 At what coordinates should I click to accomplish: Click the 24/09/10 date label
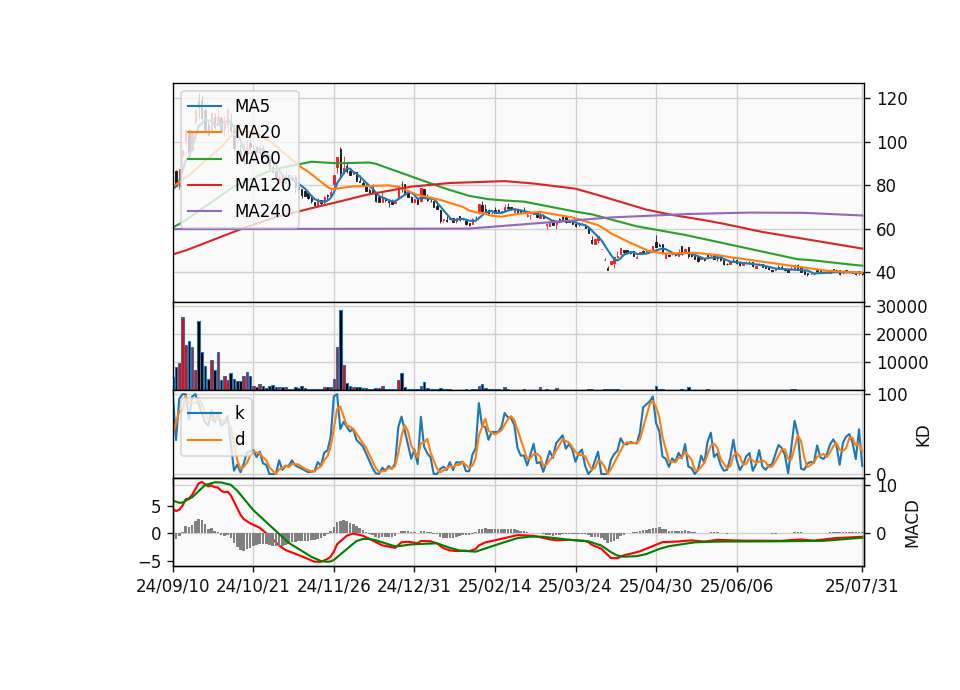pyautogui.click(x=173, y=586)
